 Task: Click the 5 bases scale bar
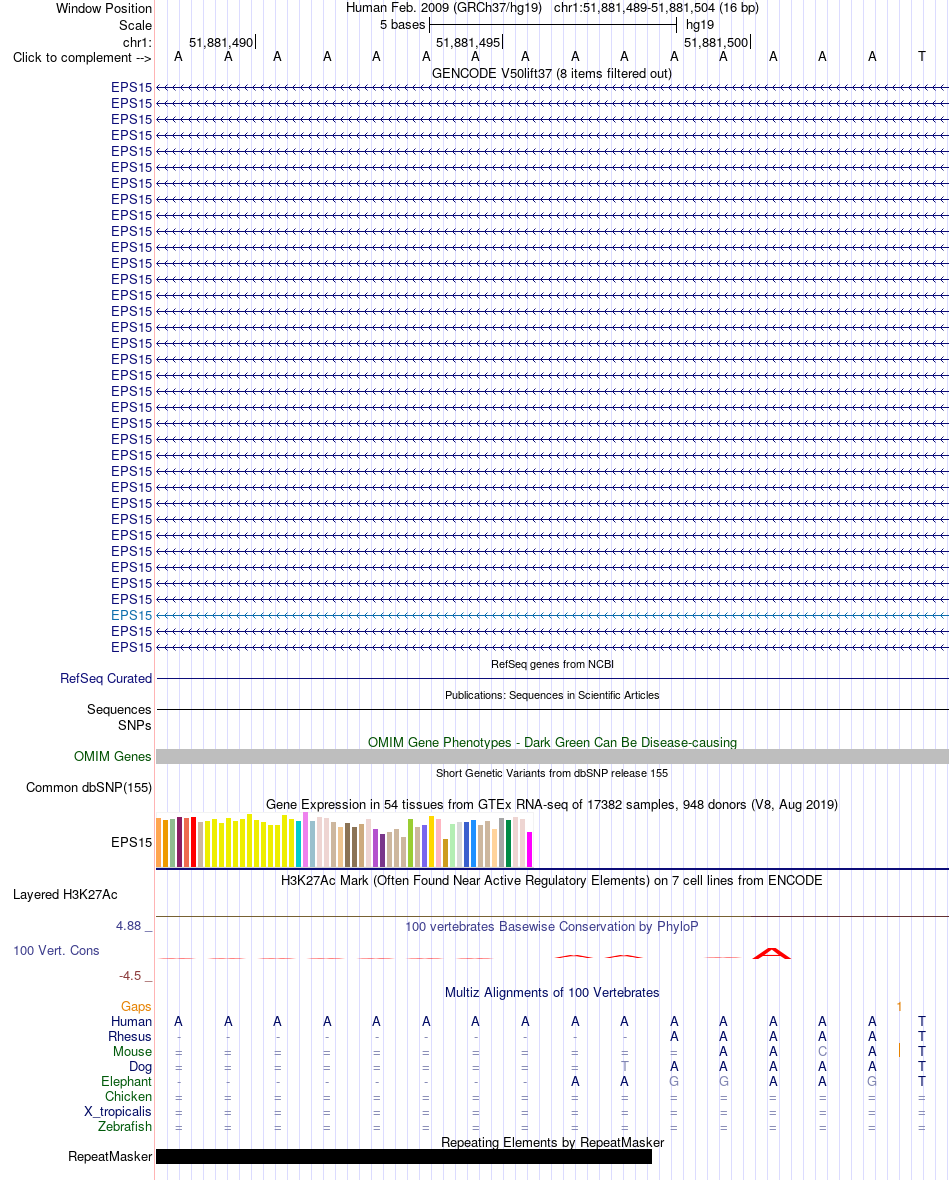(x=553, y=25)
